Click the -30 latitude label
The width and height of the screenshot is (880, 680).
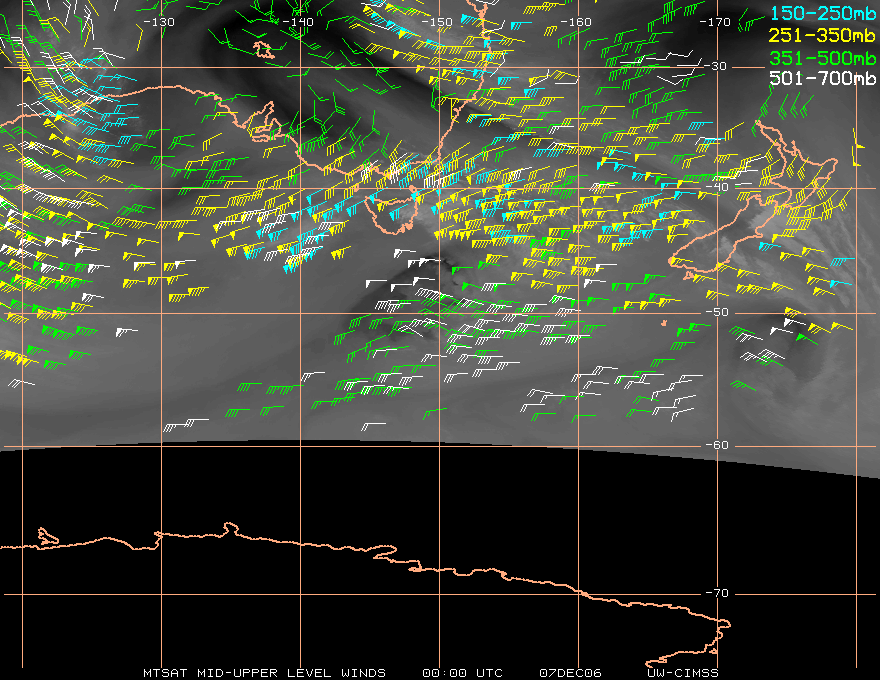[717, 66]
